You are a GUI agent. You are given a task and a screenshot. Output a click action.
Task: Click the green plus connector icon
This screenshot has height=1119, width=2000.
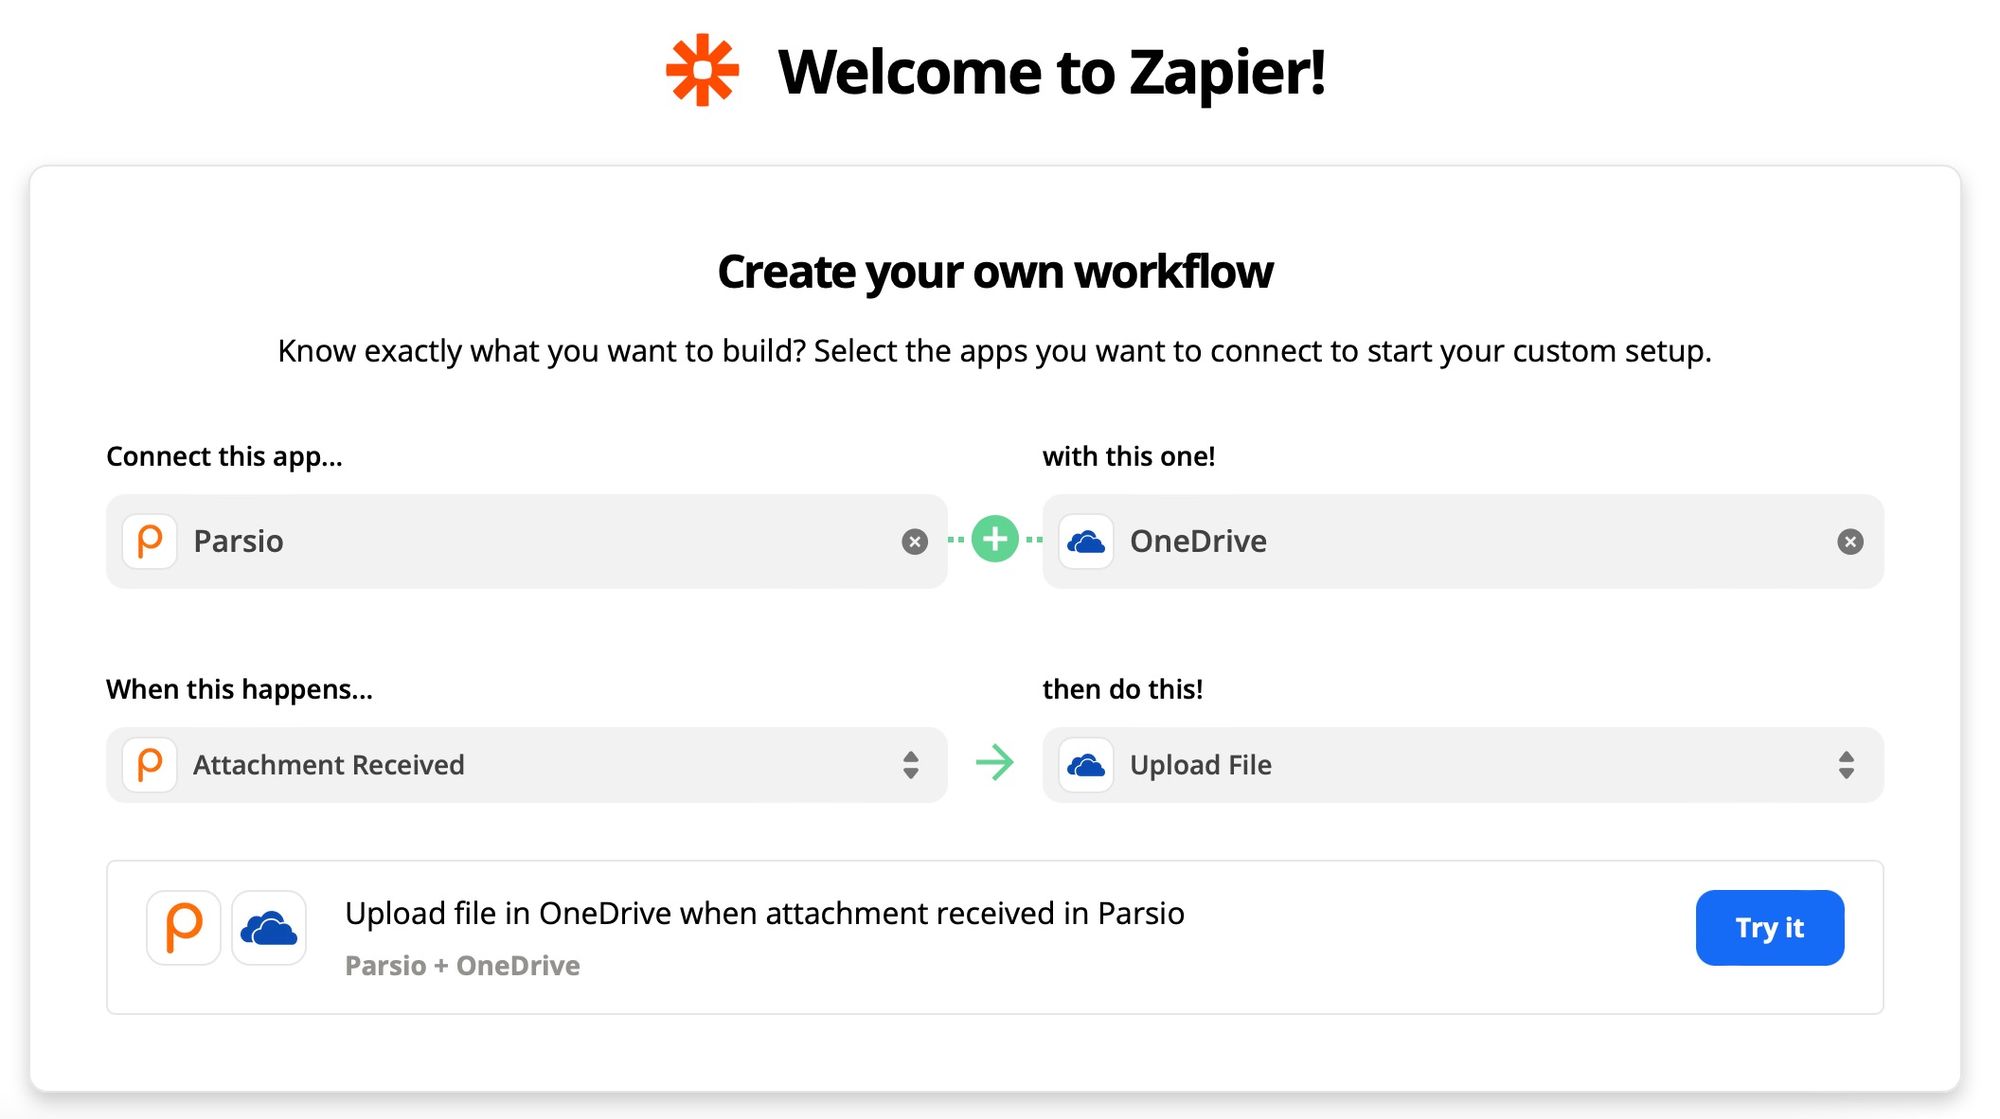coord(995,540)
